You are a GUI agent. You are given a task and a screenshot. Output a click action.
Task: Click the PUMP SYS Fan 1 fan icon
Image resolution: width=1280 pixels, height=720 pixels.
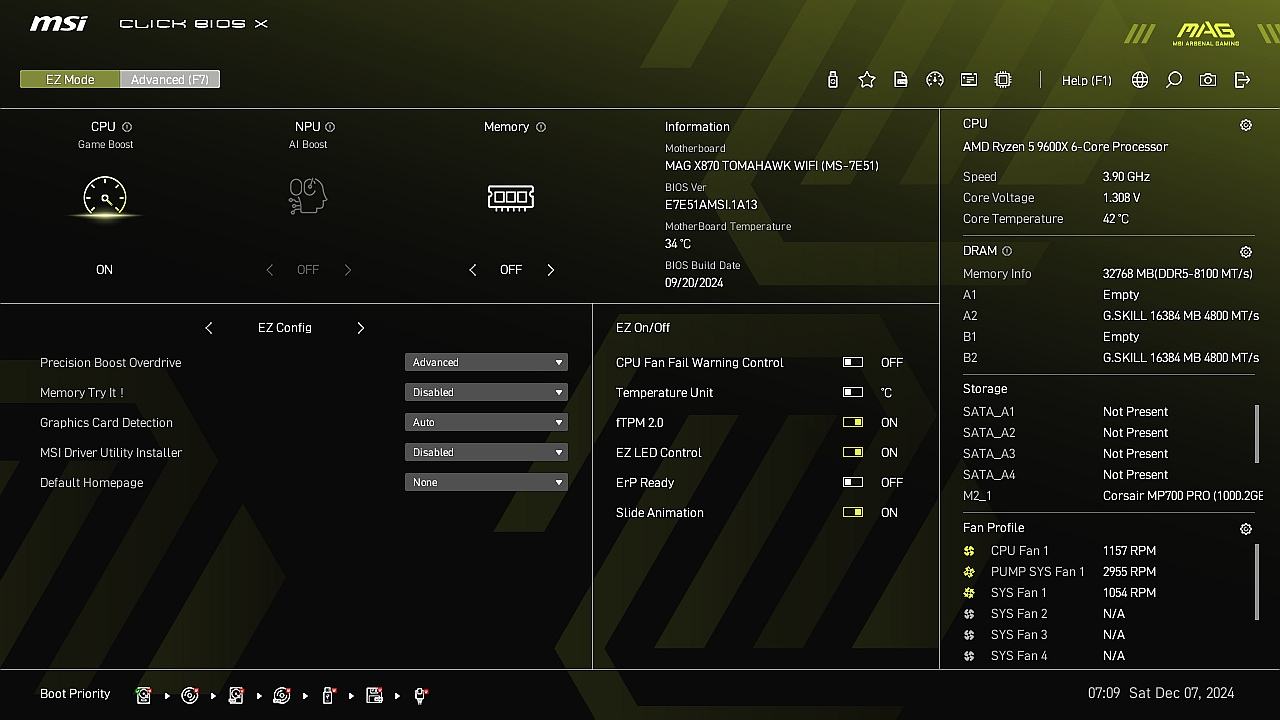969,572
